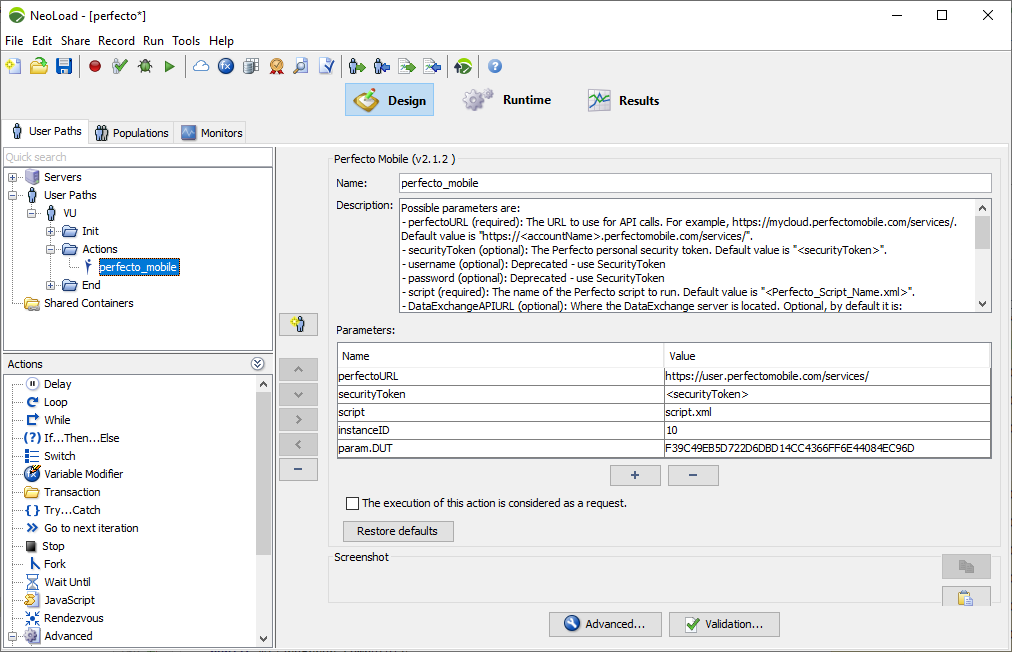Move element down with down-arrow button
Image resolution: width=1012 pixels, height=652 pixels.
(x=298, y=394)
